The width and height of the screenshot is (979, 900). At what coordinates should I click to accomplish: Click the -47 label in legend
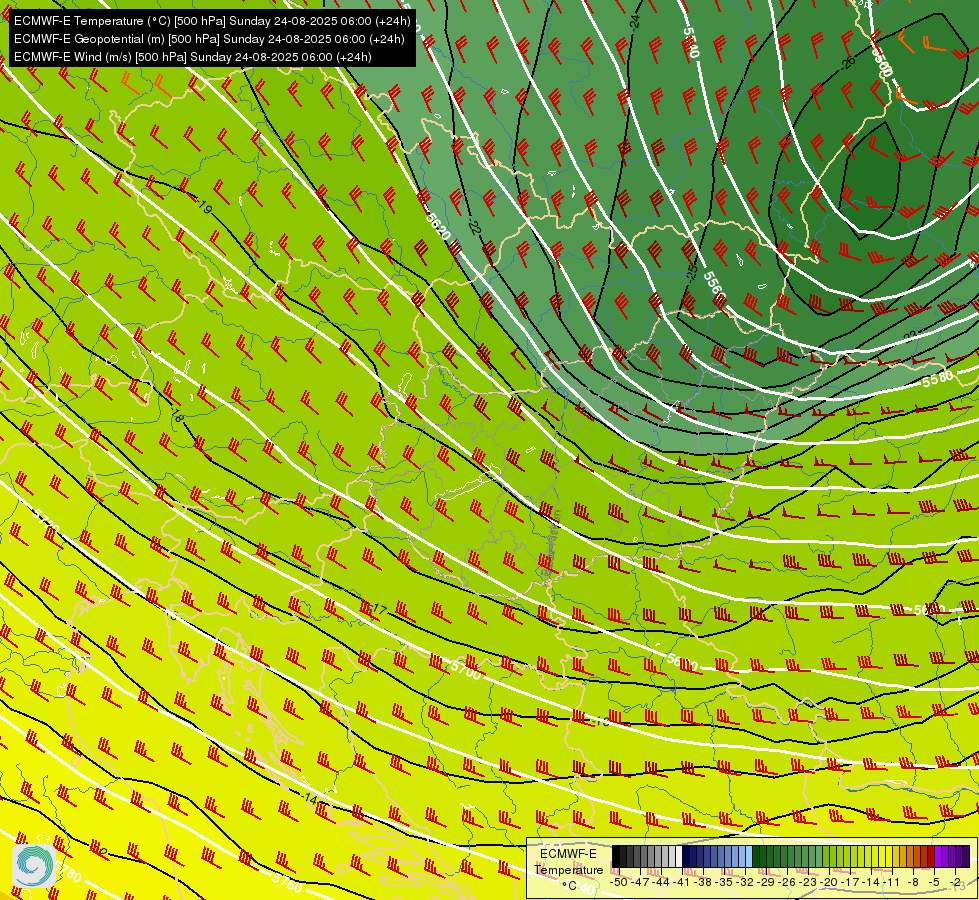coord(641,882)
